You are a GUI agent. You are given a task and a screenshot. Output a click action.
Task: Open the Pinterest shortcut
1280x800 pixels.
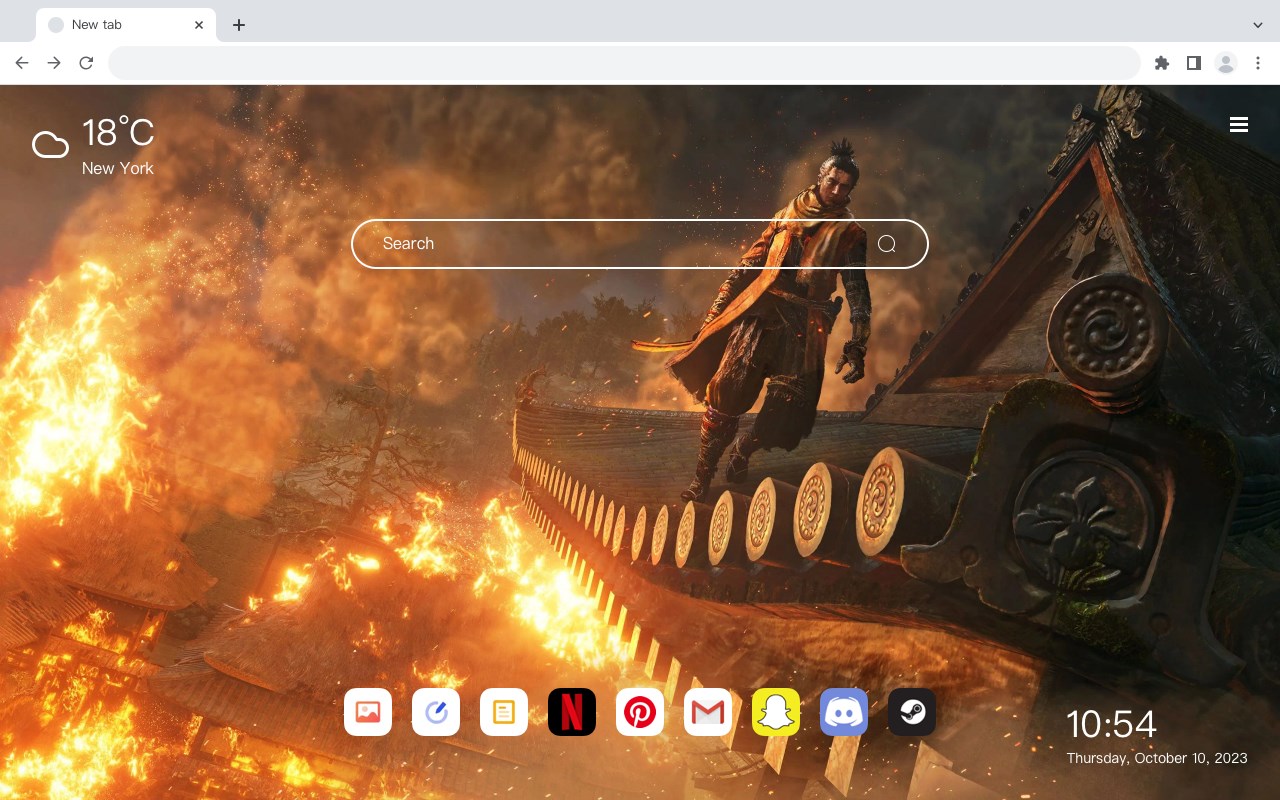coord(640,712)
